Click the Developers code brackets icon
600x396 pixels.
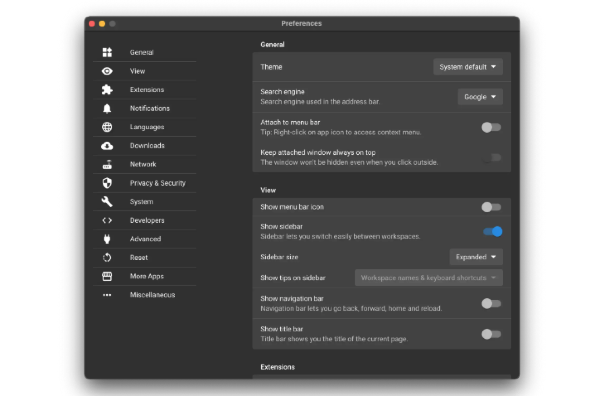coord(107,220)
